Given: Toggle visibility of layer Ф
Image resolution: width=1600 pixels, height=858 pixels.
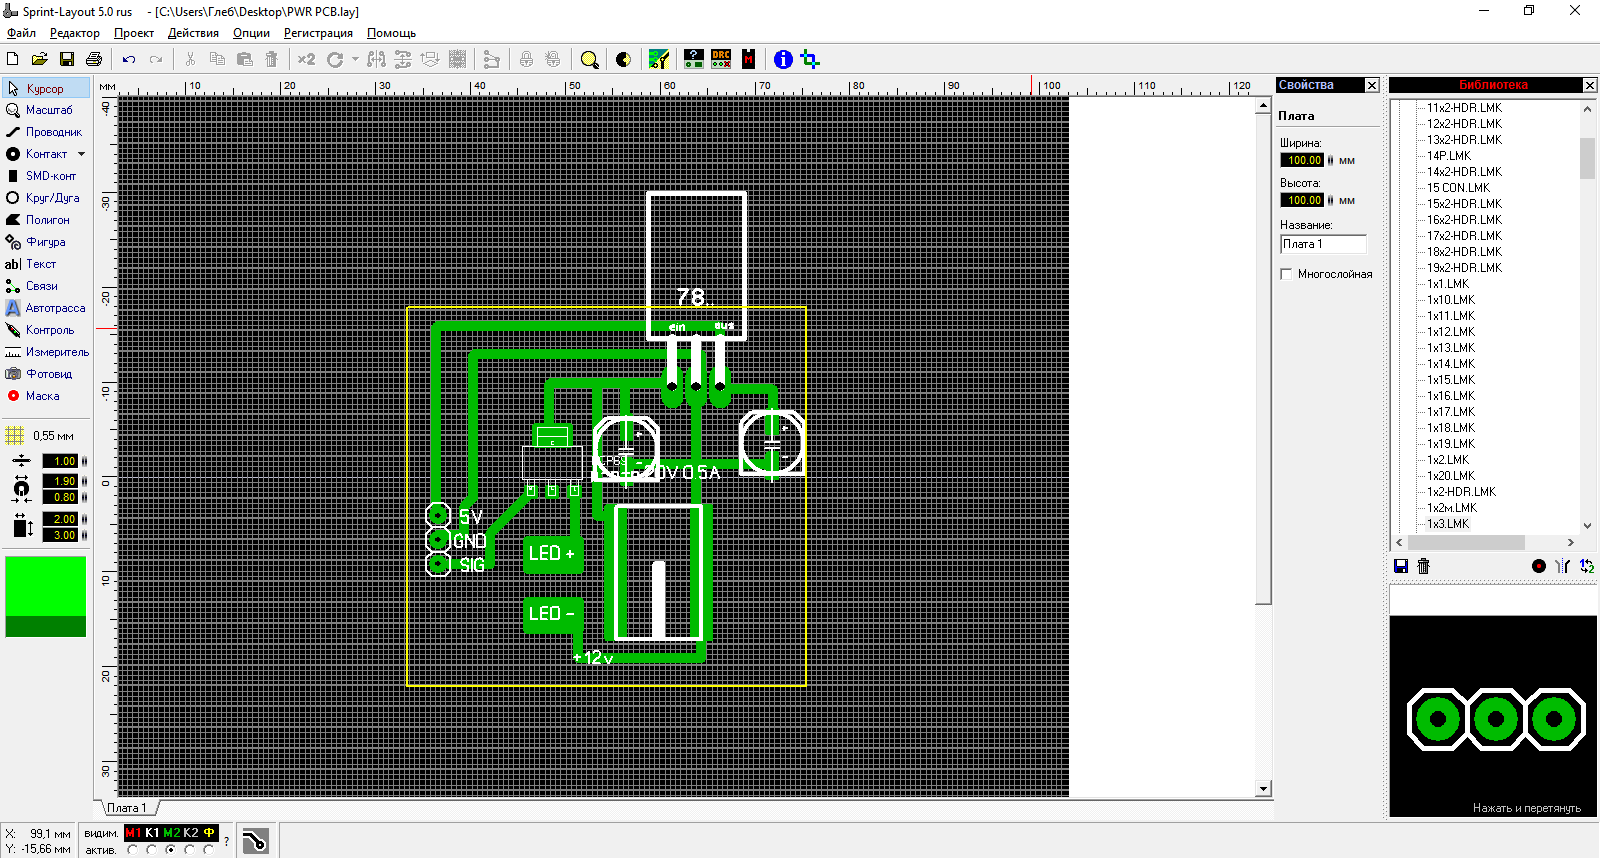Looking at the screenshot, I should pos(209,833).
